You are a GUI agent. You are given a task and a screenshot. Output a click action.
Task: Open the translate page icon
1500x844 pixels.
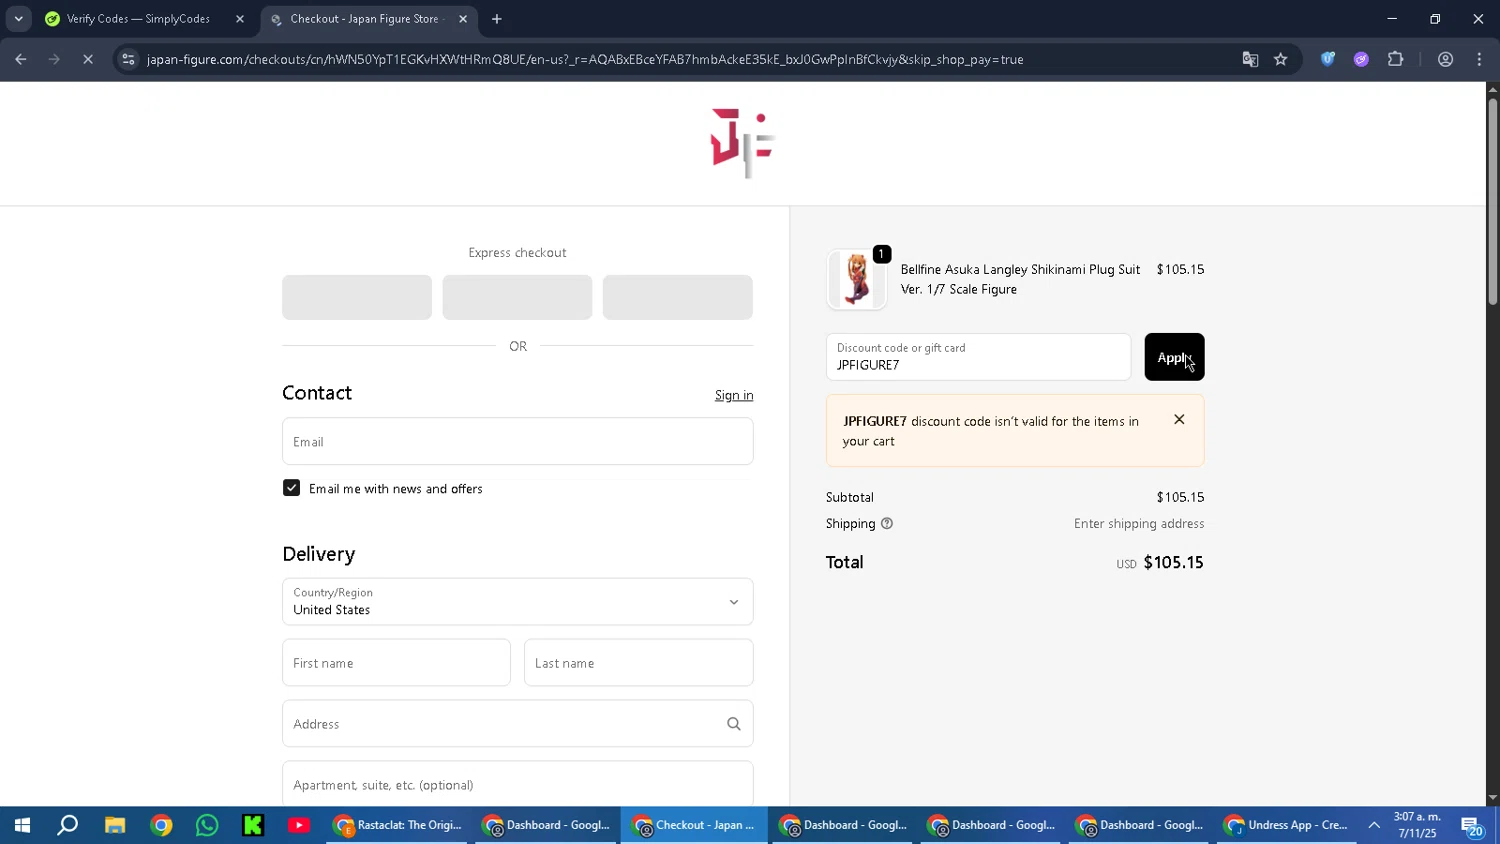coord(1250,59)
